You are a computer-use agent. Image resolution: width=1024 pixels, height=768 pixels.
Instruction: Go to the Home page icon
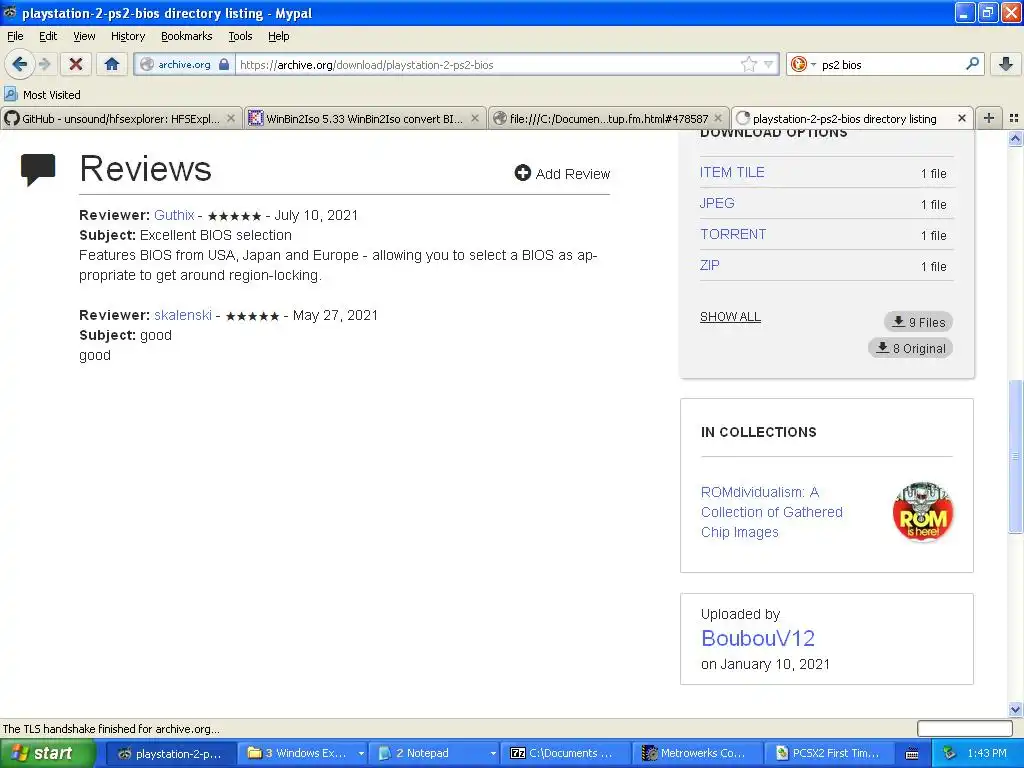tap(112, 64)
